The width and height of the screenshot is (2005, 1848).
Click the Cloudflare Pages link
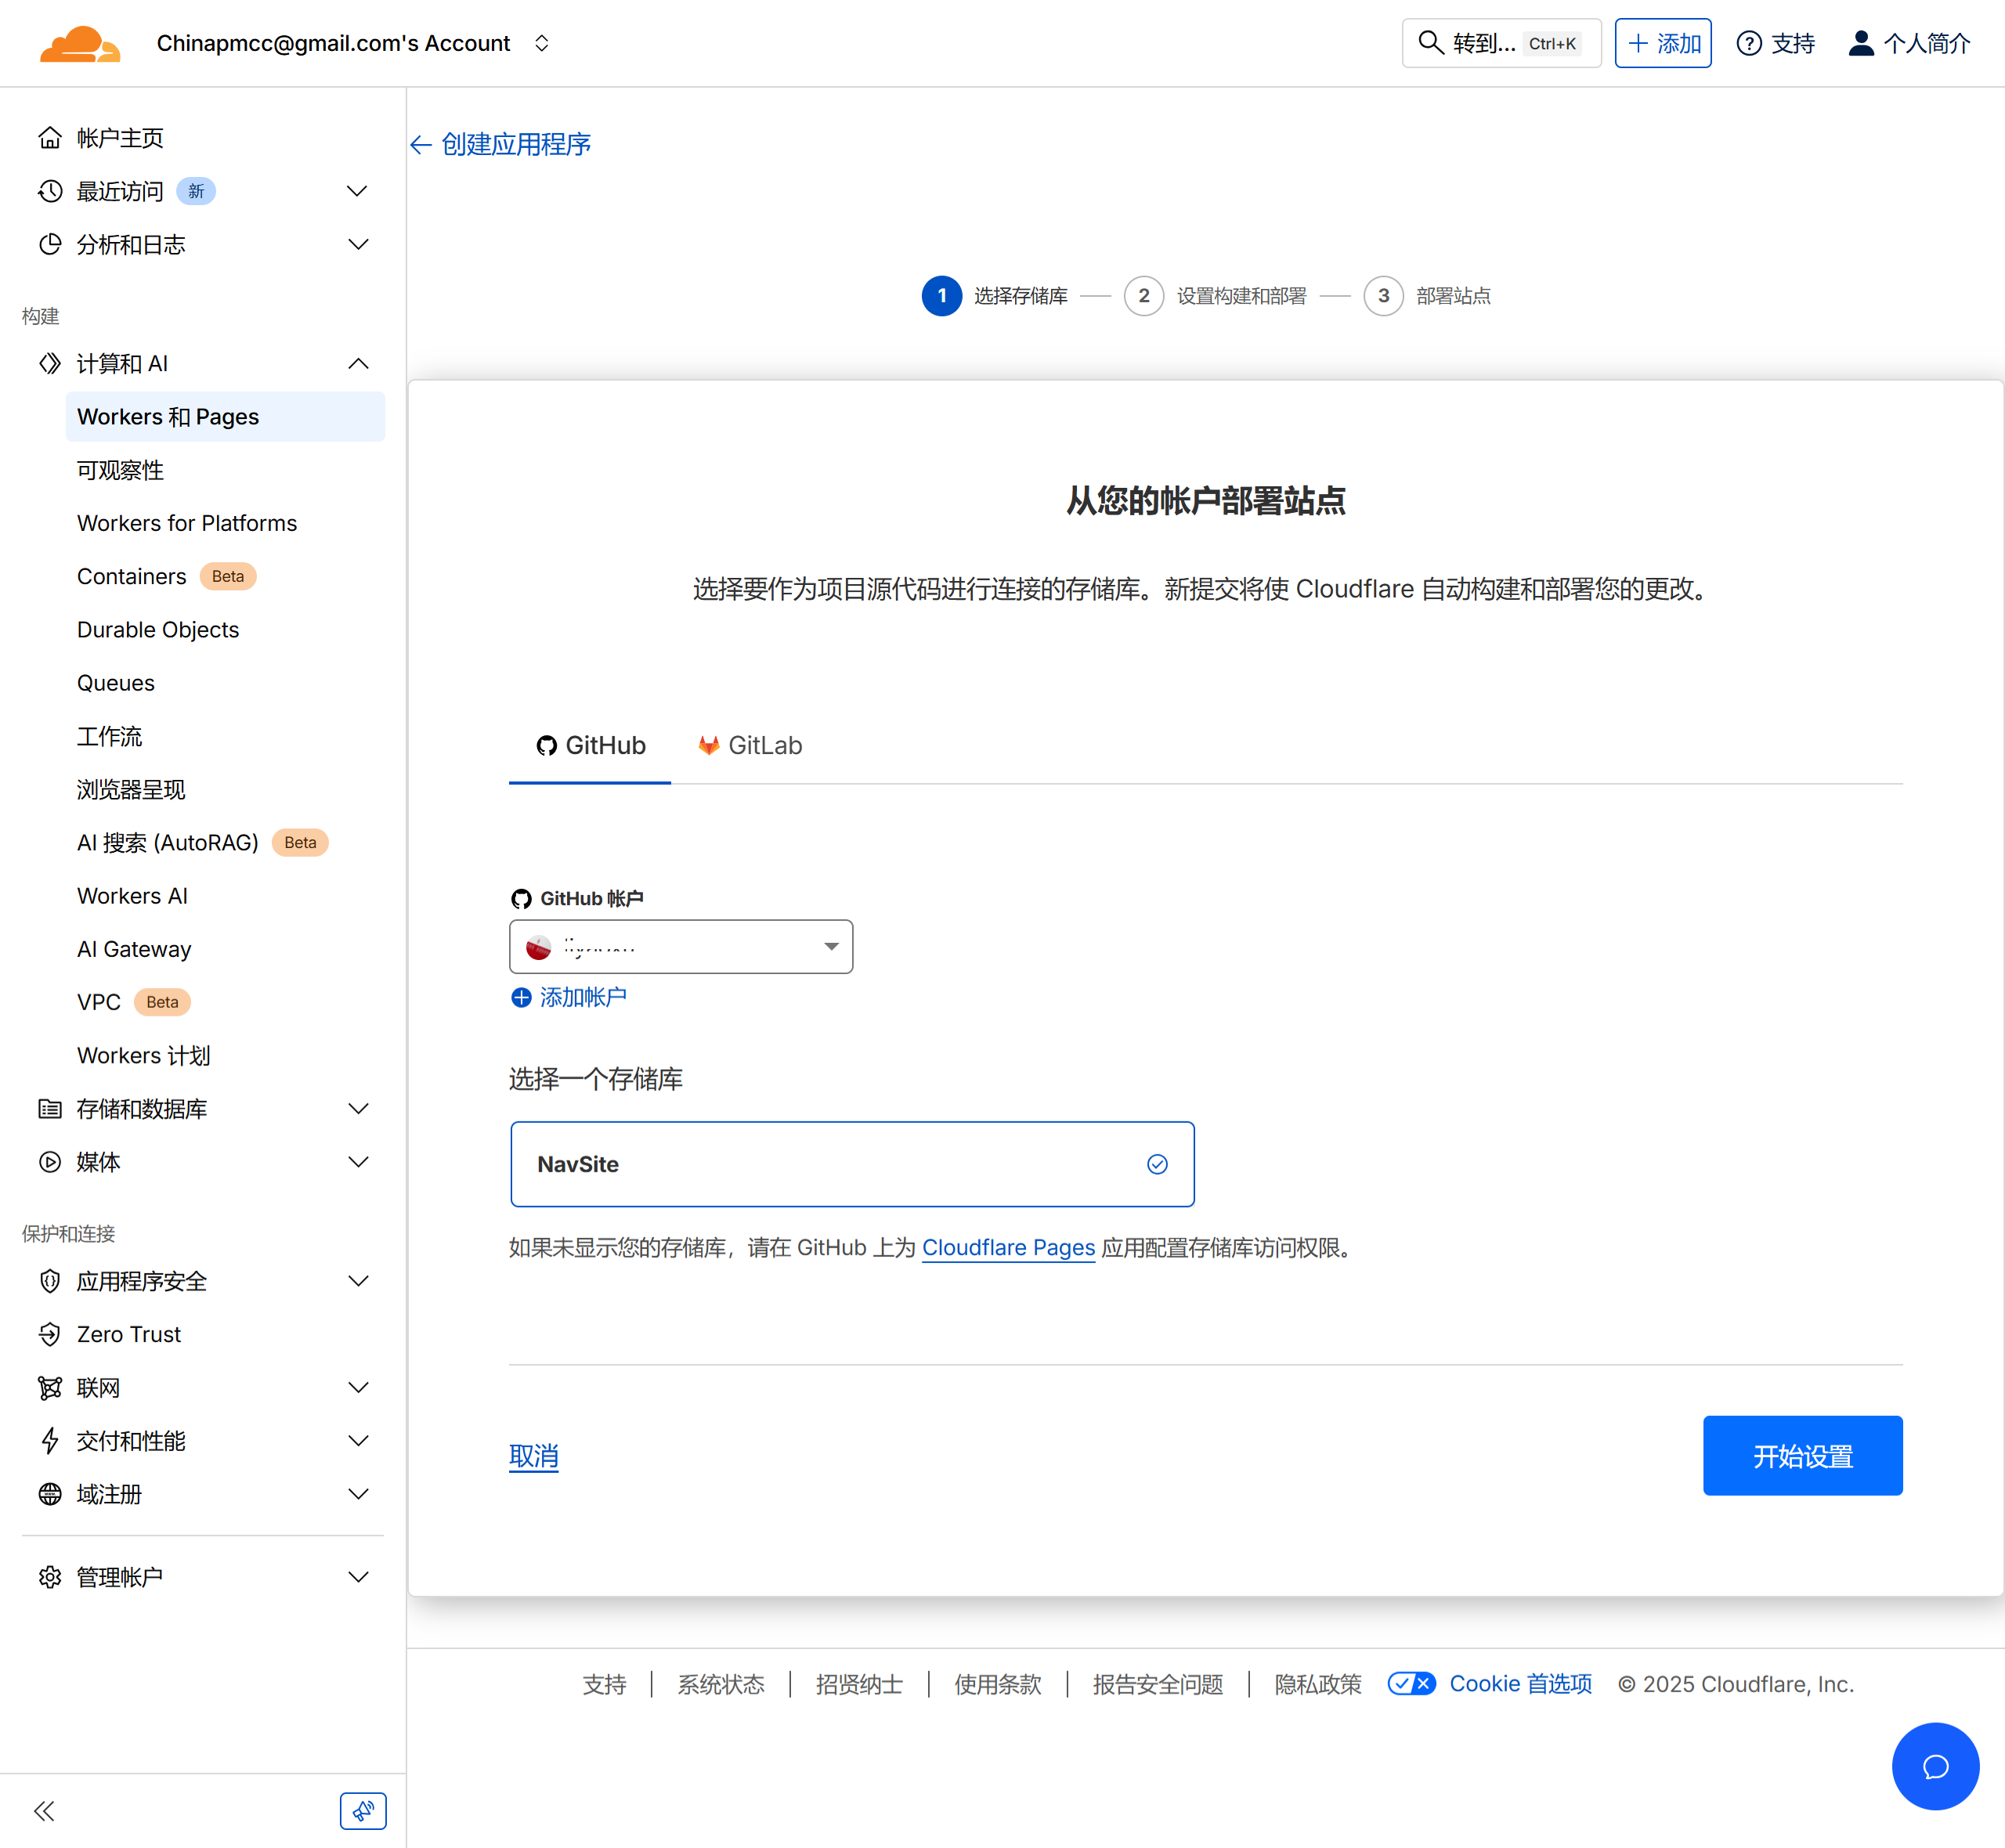tap(1008, 1247)
